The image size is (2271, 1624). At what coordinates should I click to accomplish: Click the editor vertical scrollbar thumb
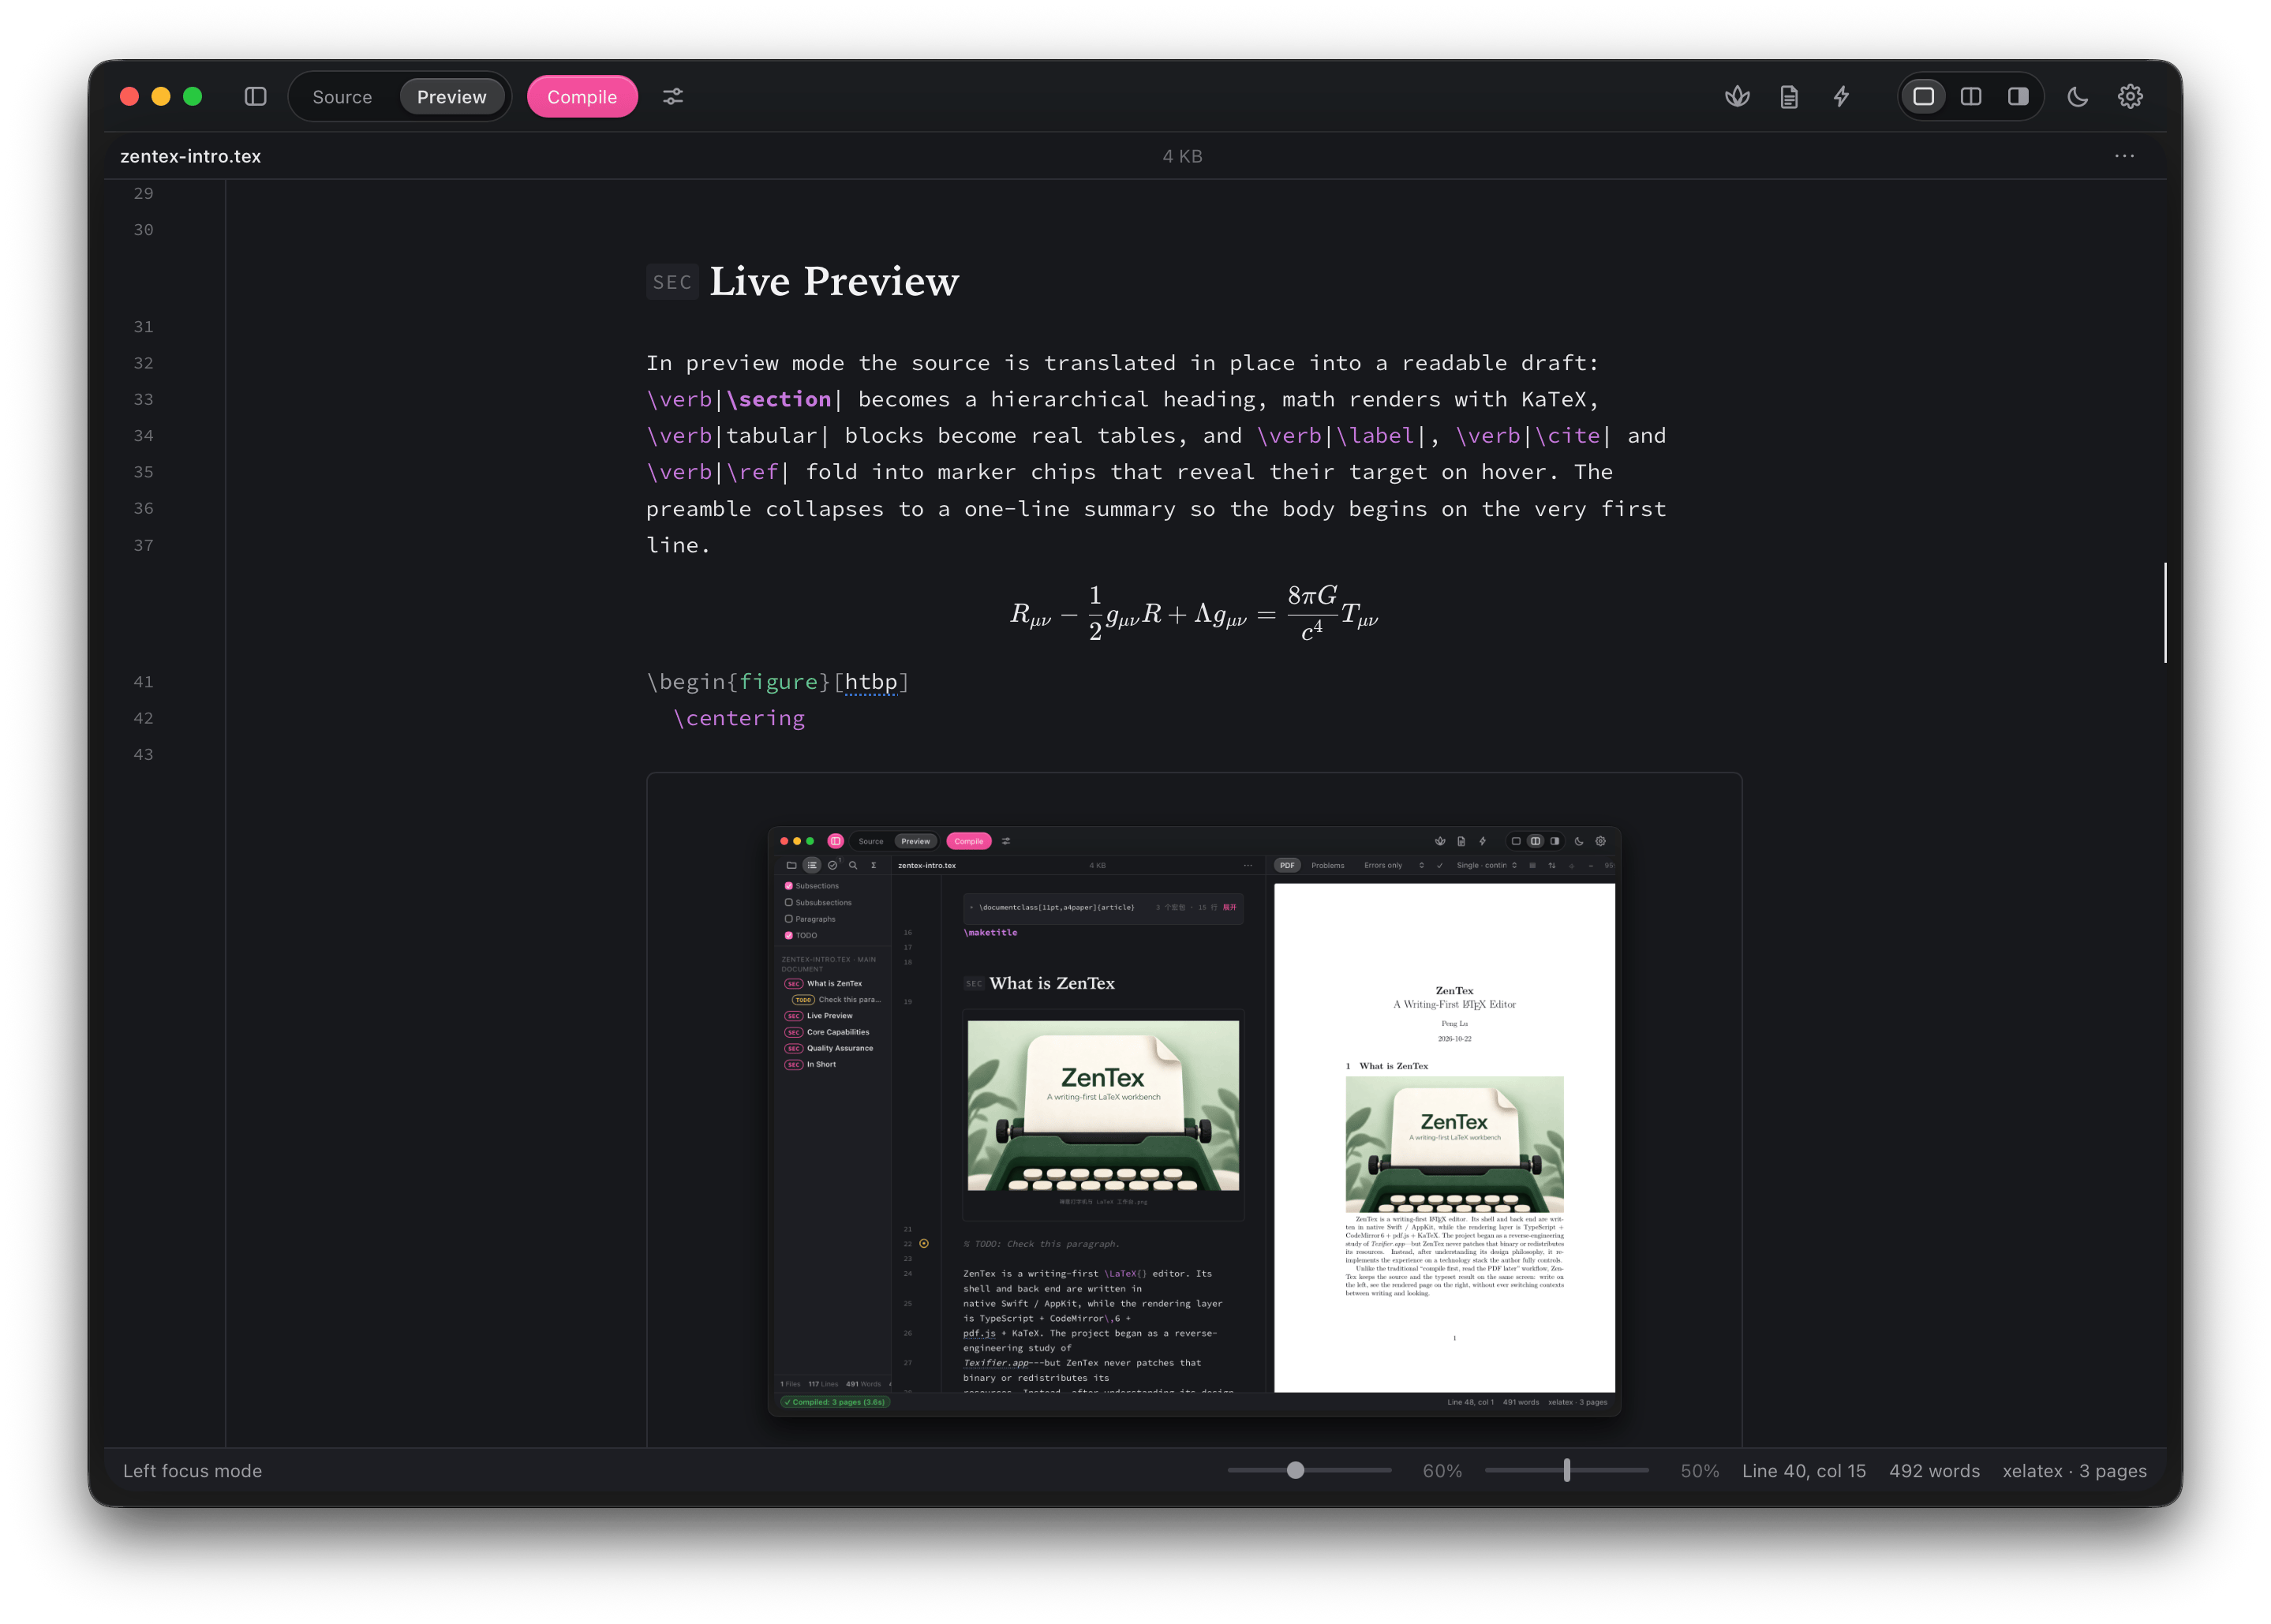tap(2165, 612)
